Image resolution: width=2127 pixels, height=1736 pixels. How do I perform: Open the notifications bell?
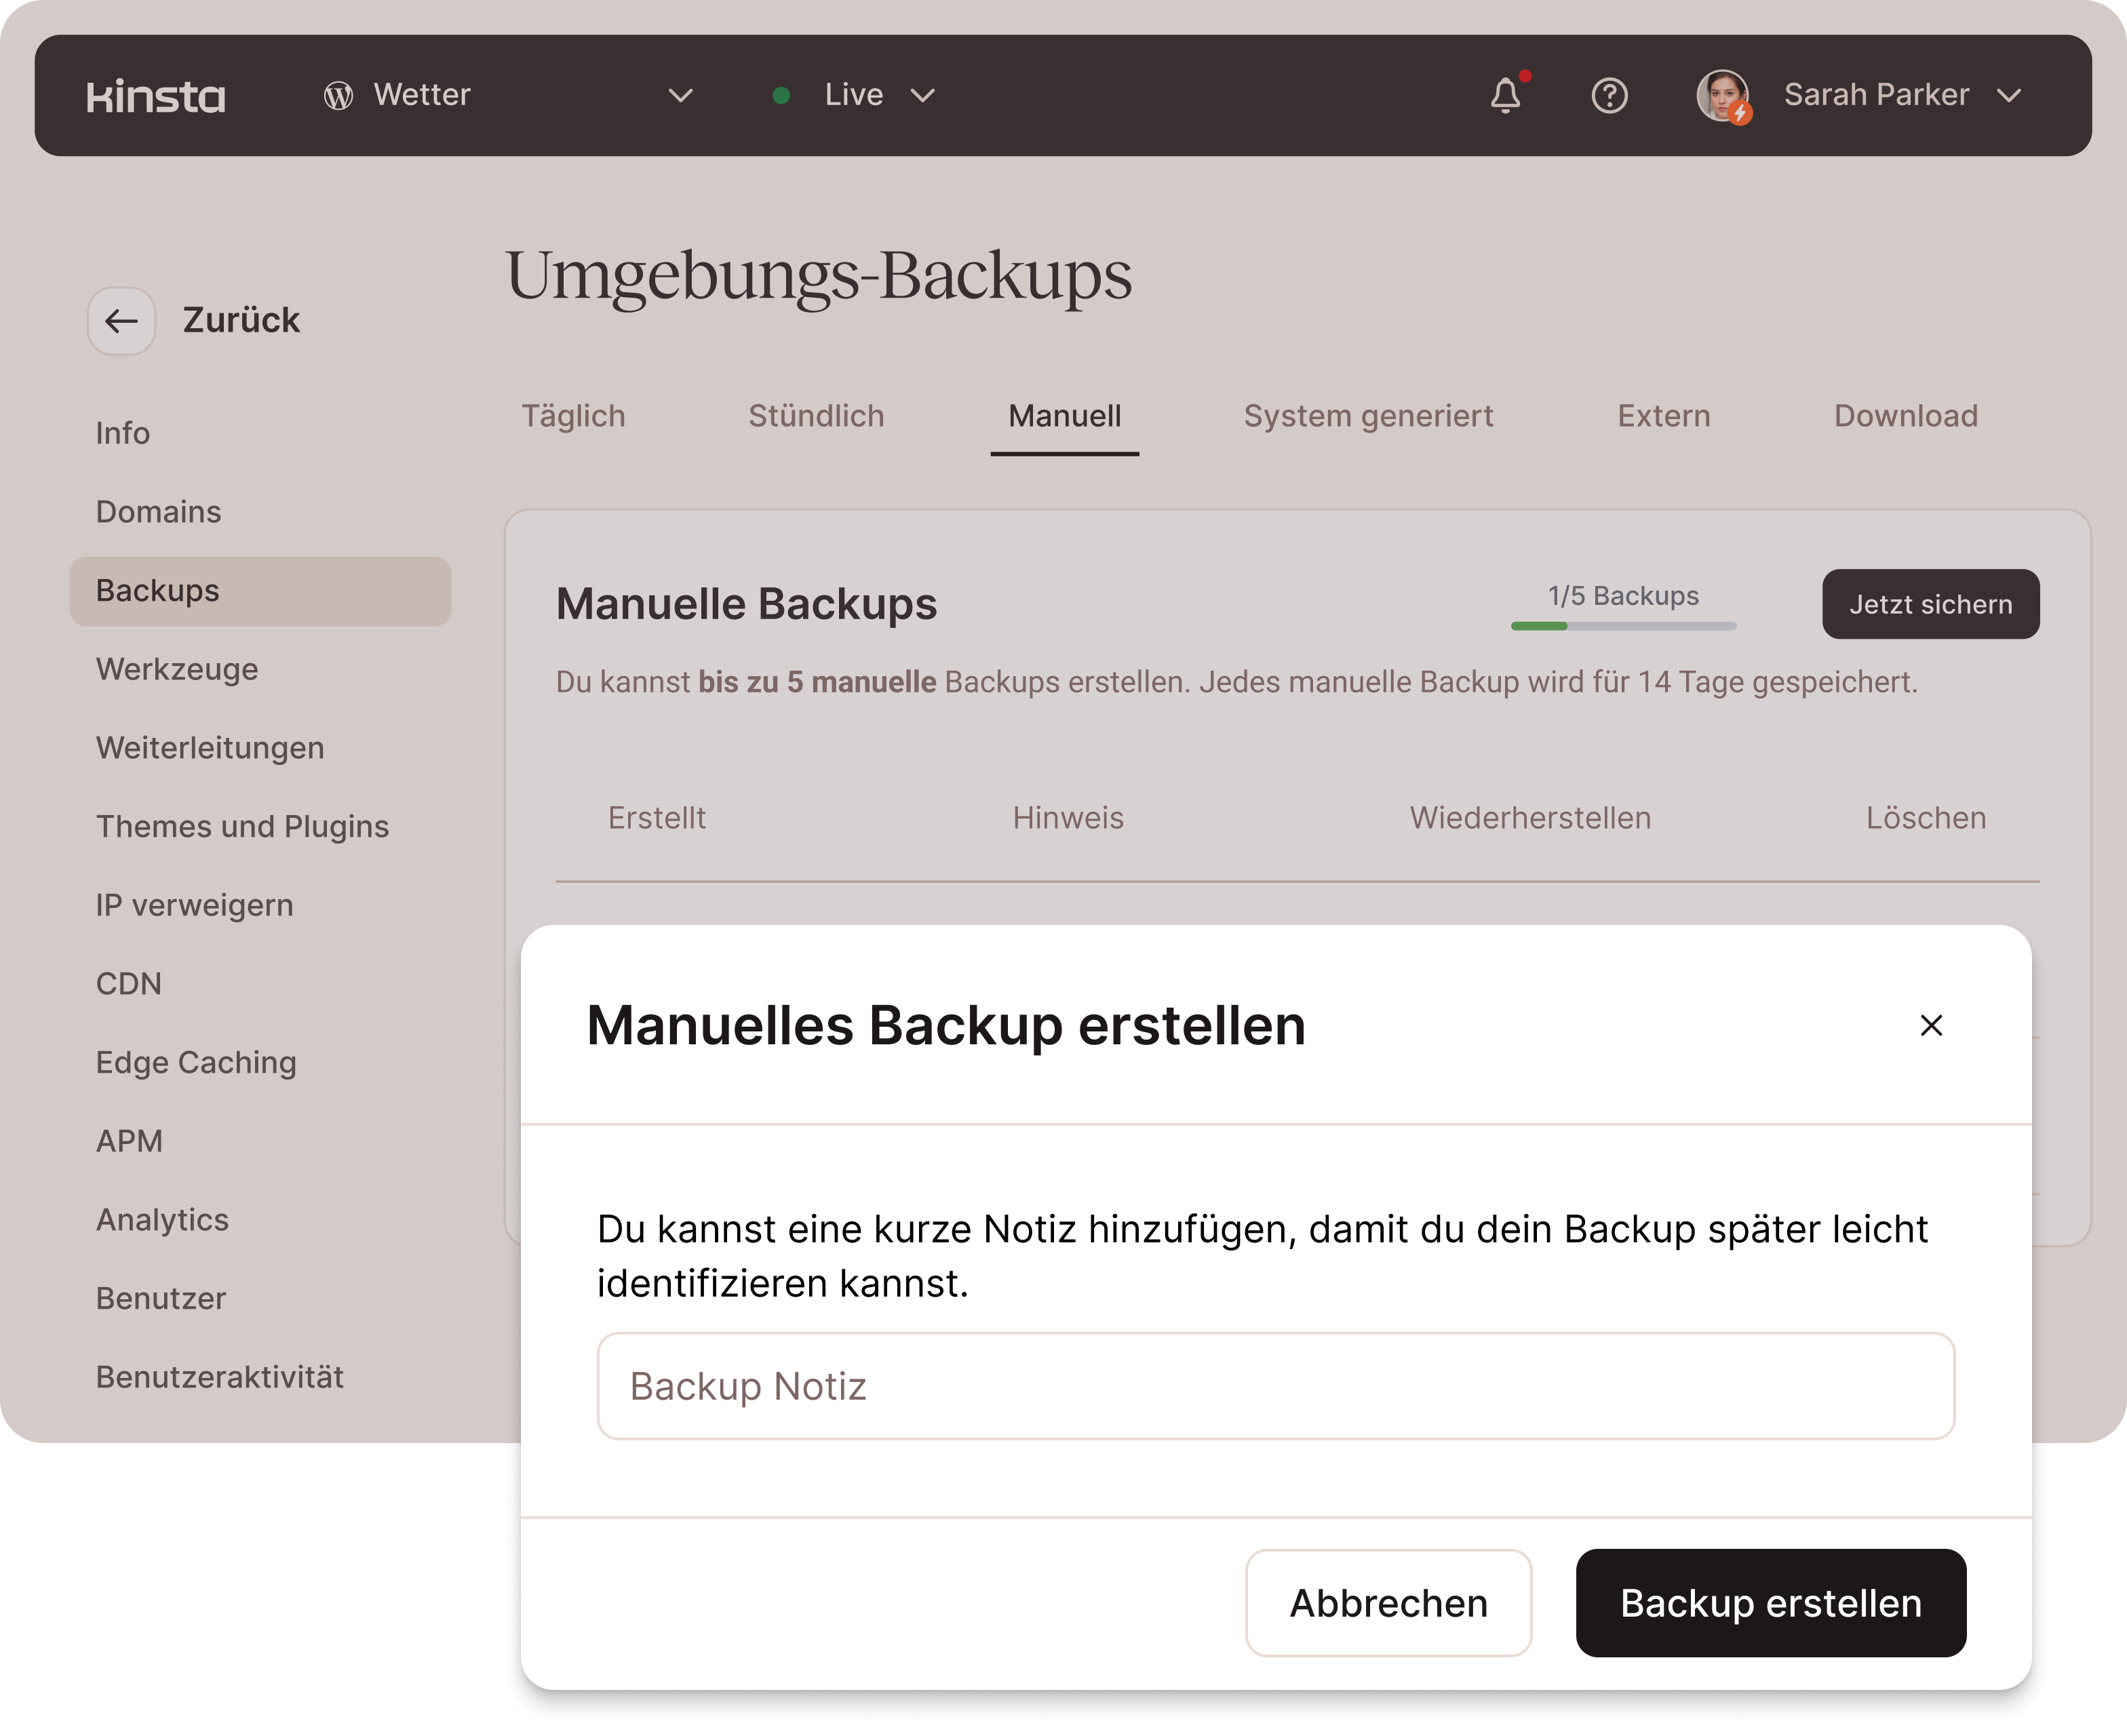pos(1505,96)
